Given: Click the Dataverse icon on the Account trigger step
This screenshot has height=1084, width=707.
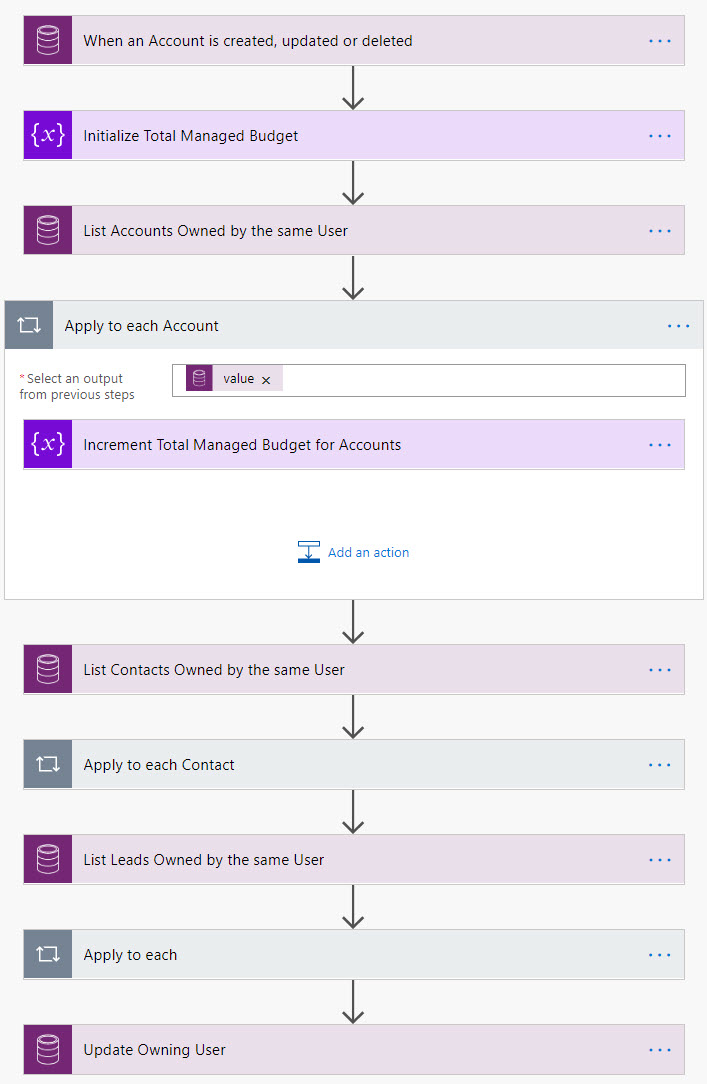Looking at the screenshot, I should (x=48, y=41).
